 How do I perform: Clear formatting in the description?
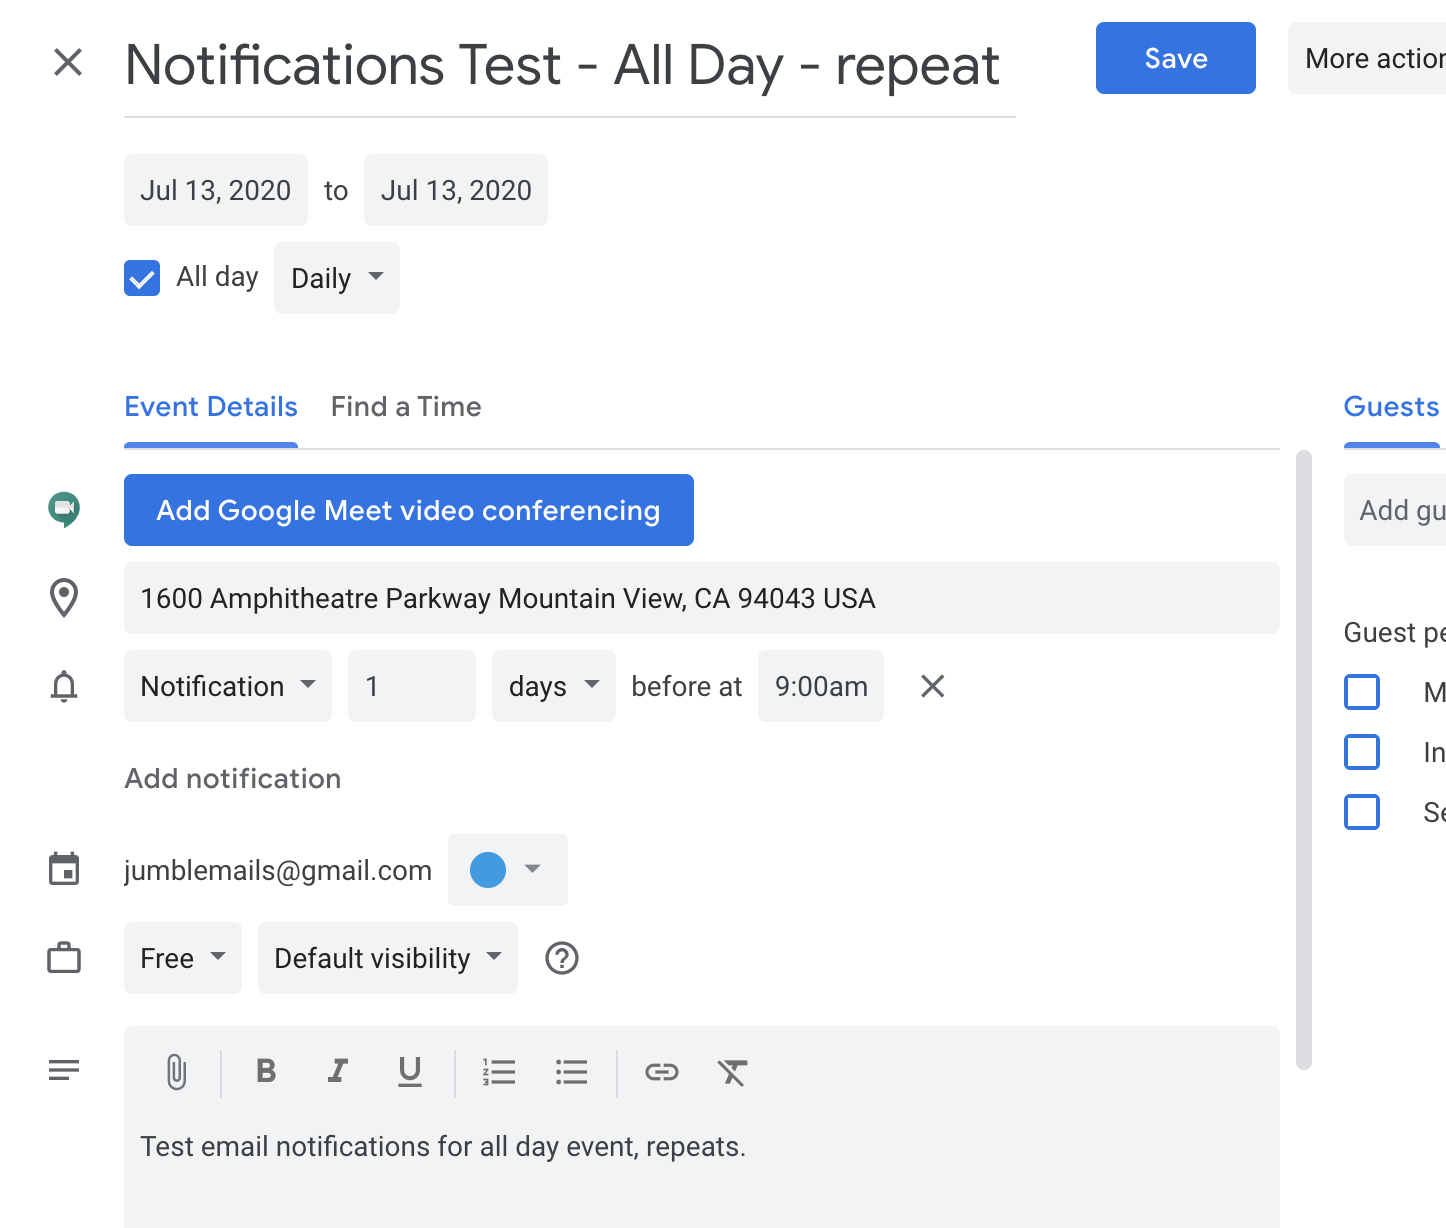click(733, 1072)
